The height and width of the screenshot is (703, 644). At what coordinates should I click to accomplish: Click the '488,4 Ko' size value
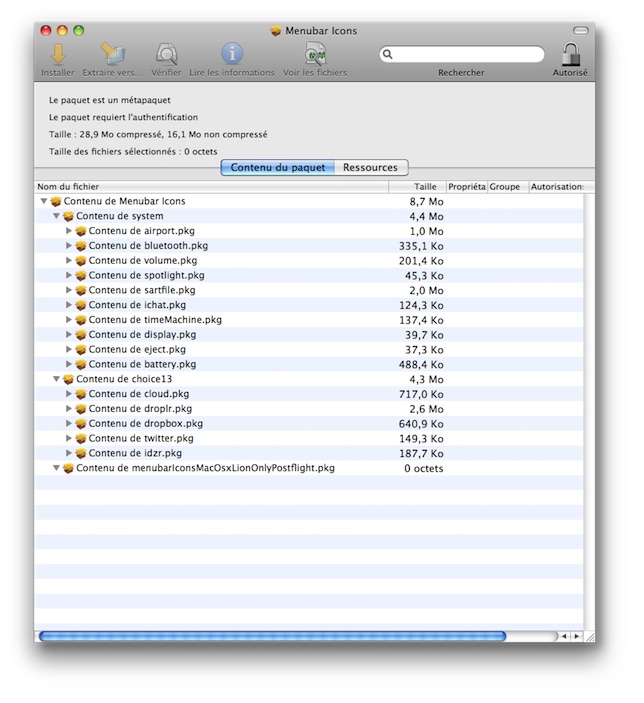(x=421, y=365)
